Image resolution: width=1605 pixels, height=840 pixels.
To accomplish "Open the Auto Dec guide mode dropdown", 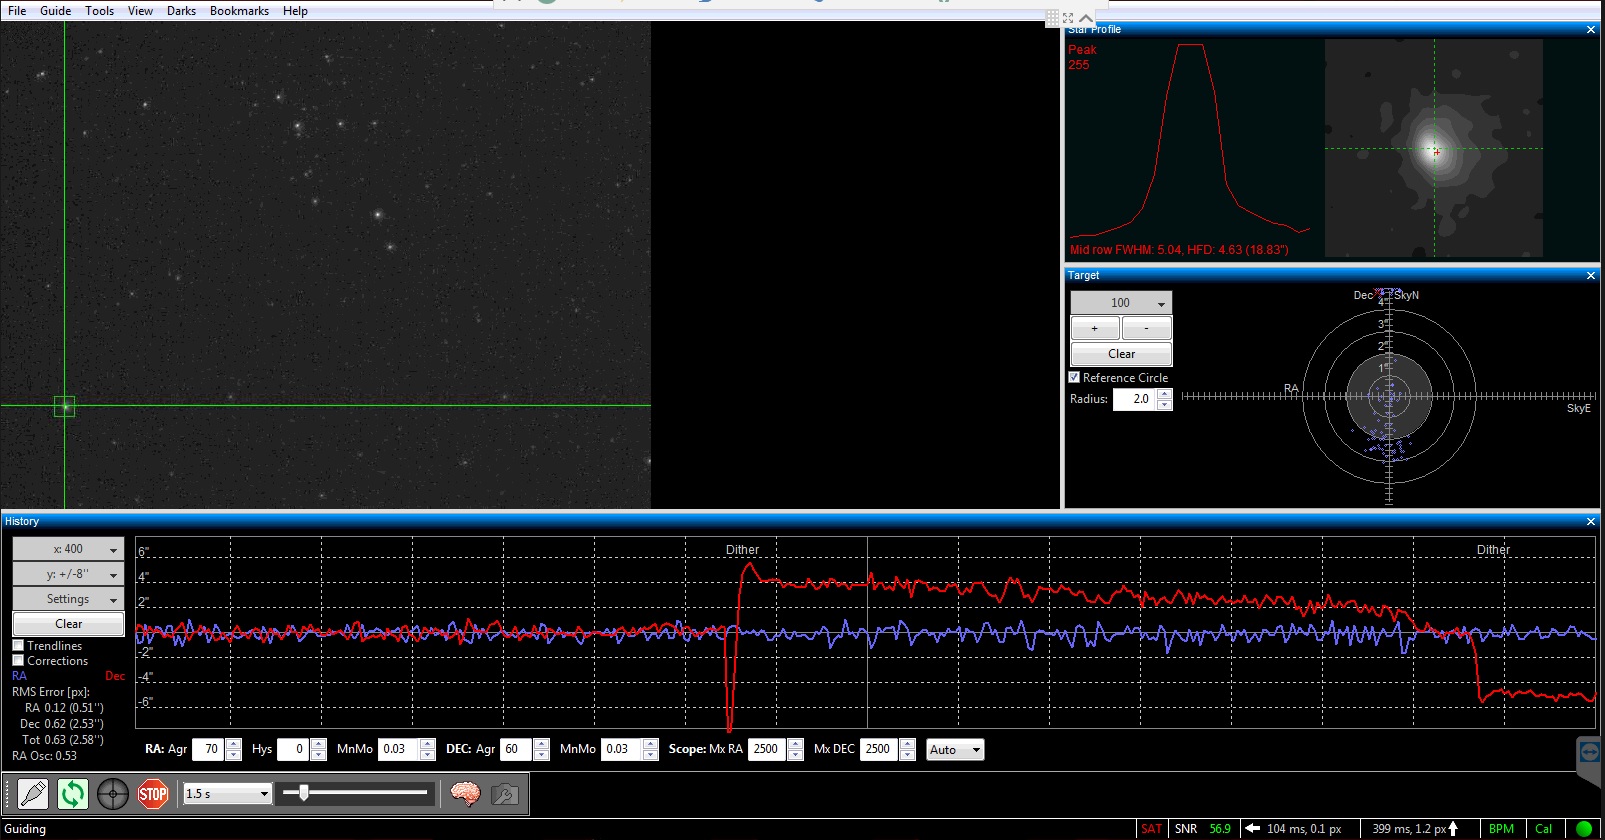I will [x=955, y=750].
